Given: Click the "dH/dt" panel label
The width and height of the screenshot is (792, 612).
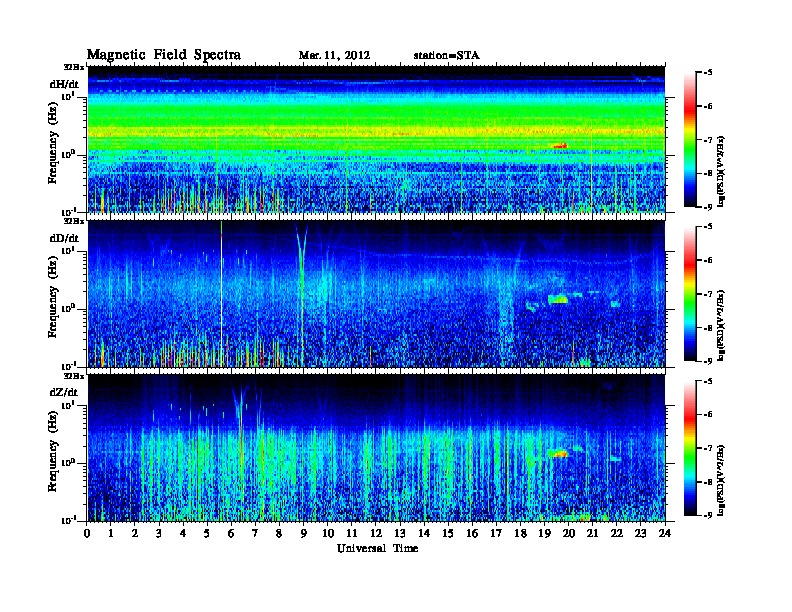Looking at the screenshot, I should pyautogui.click(x=64, y=84).
